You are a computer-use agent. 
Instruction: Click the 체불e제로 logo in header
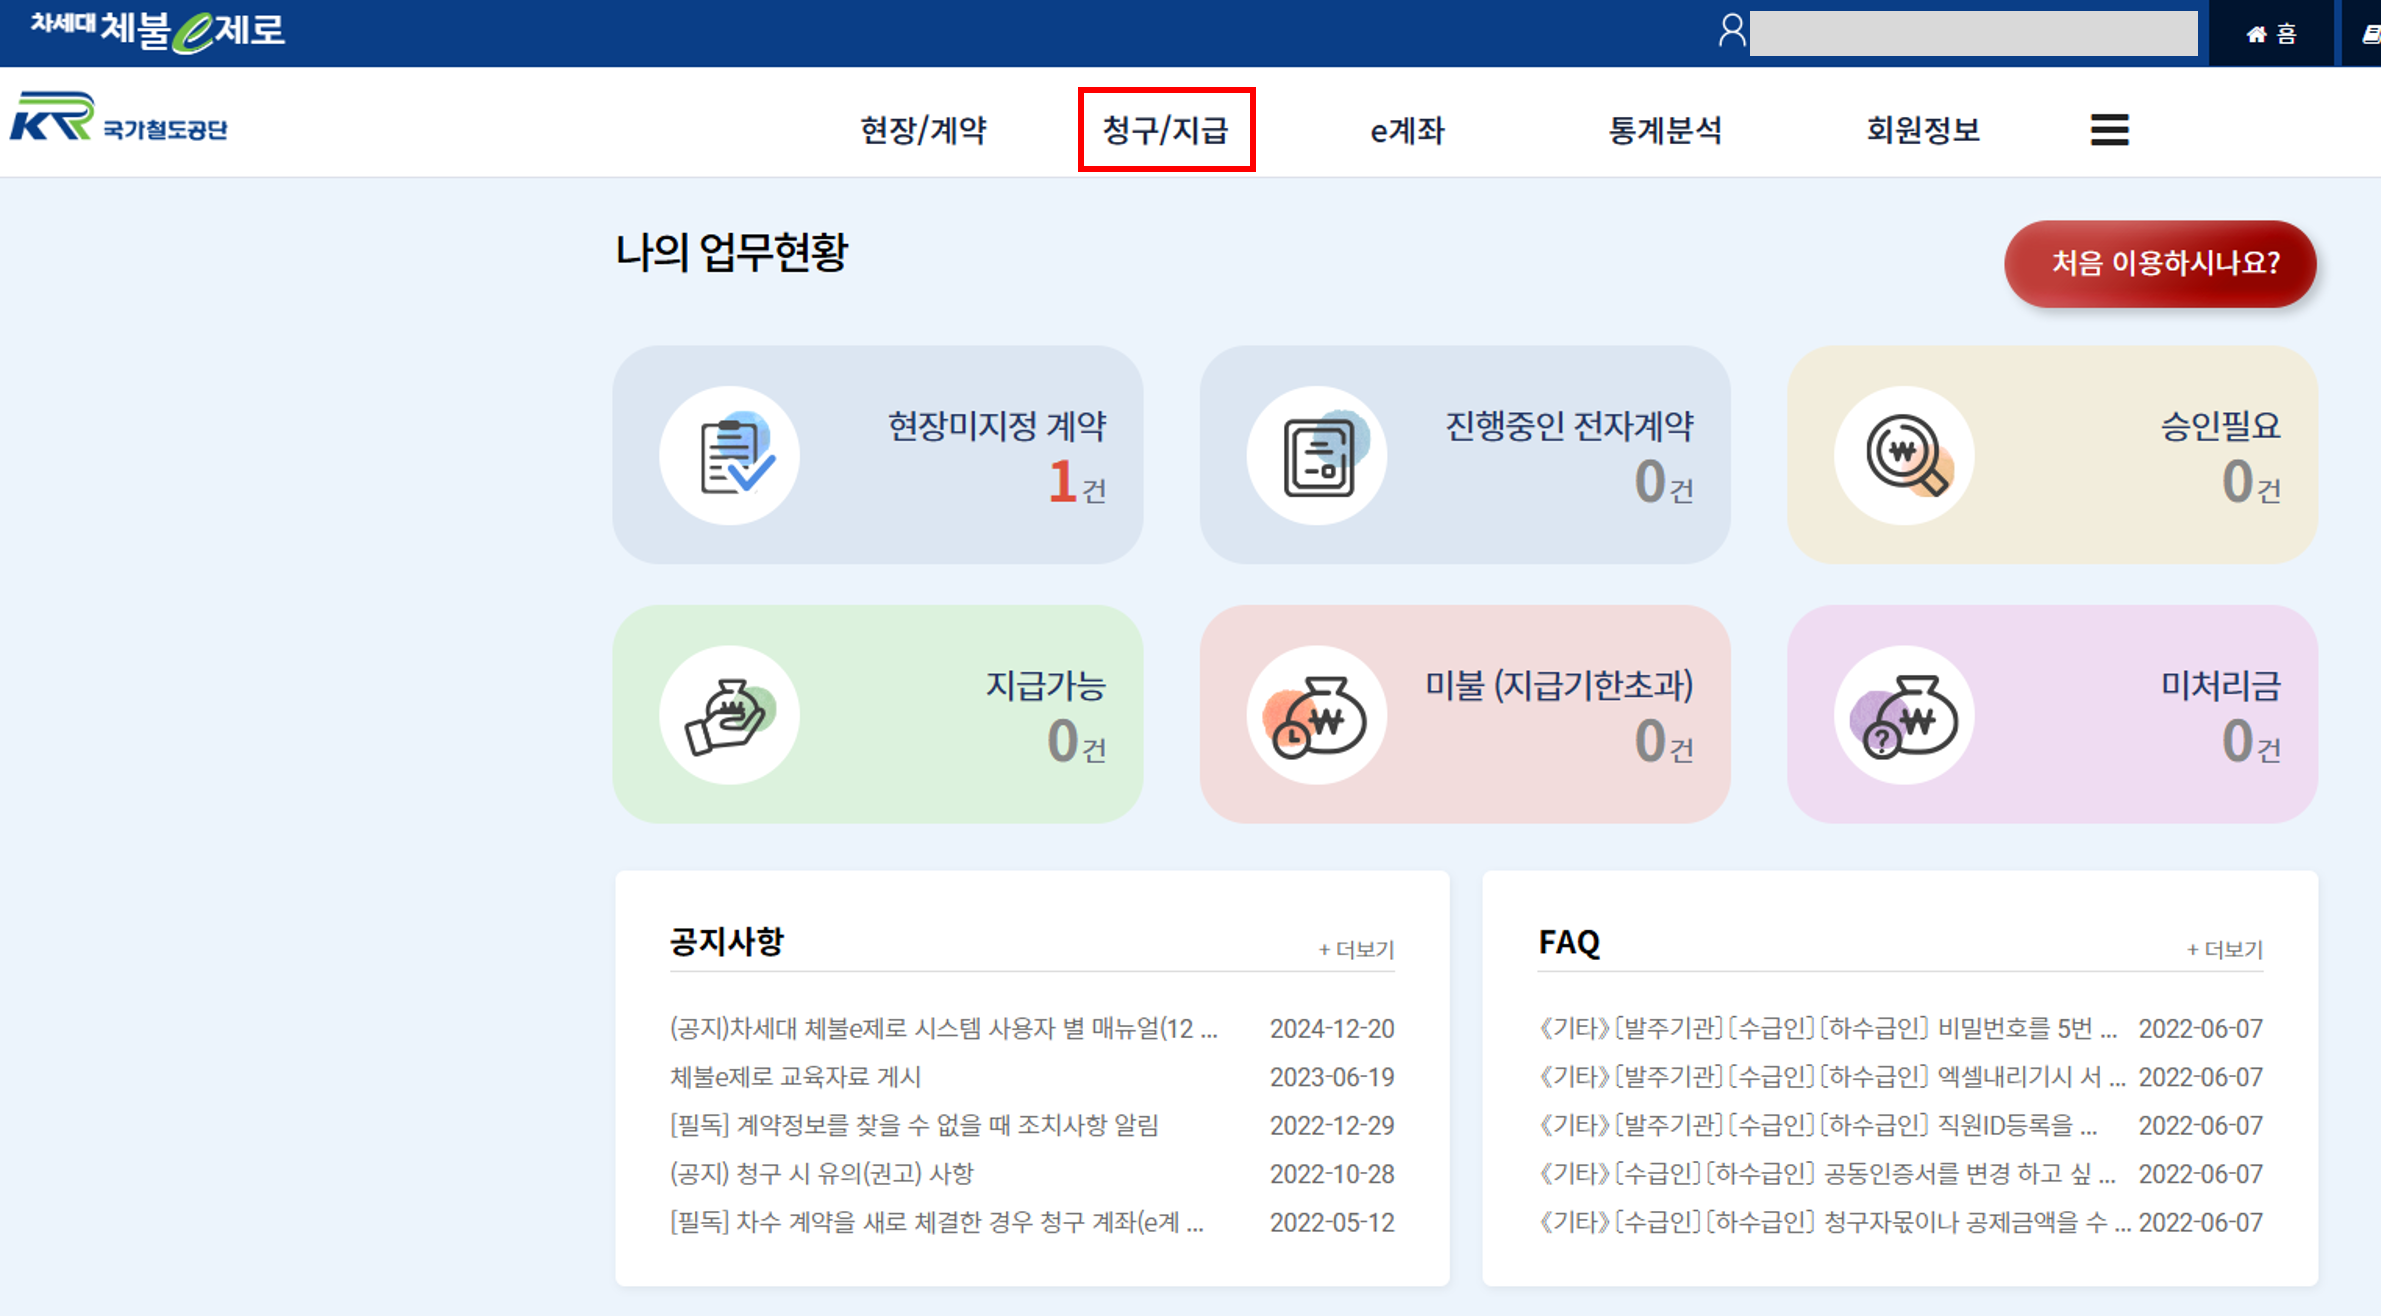(x=158, y=30)
